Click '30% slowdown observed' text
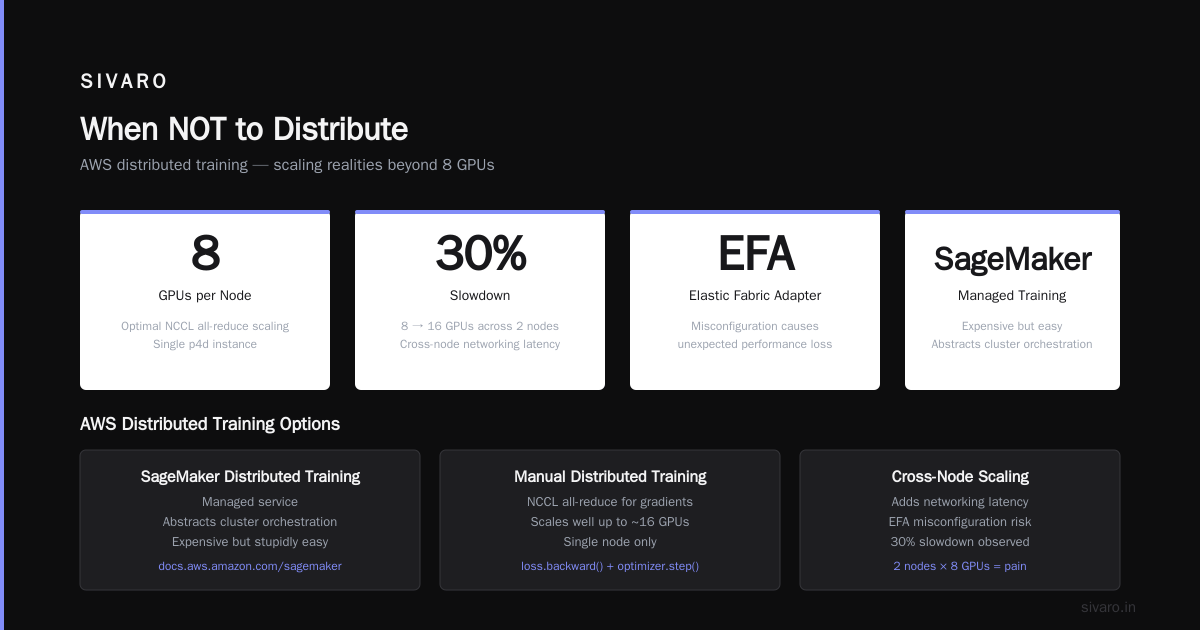 tap(960, 542)
